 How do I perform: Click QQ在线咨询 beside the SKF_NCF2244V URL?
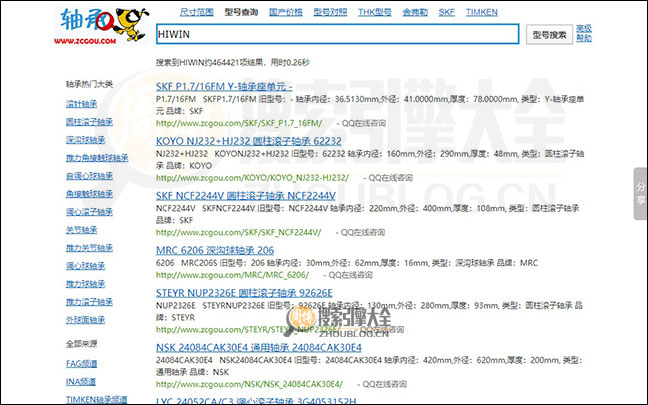363,232
